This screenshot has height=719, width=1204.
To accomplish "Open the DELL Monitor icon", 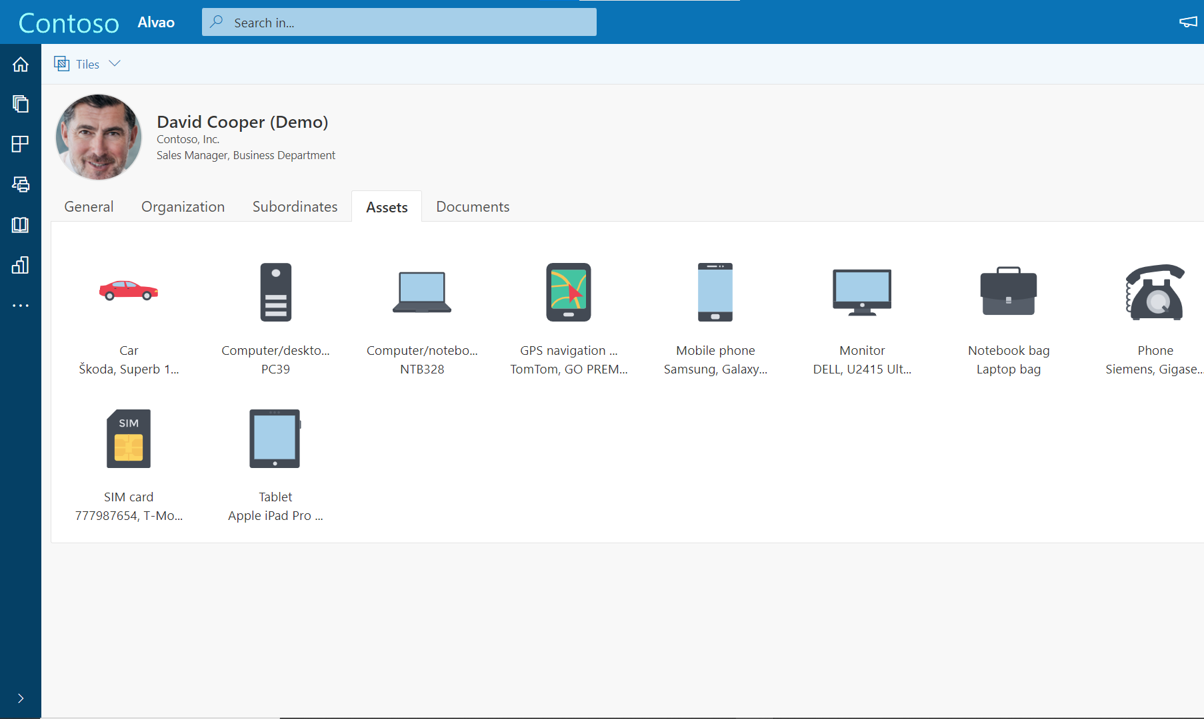I will point(862,292).
